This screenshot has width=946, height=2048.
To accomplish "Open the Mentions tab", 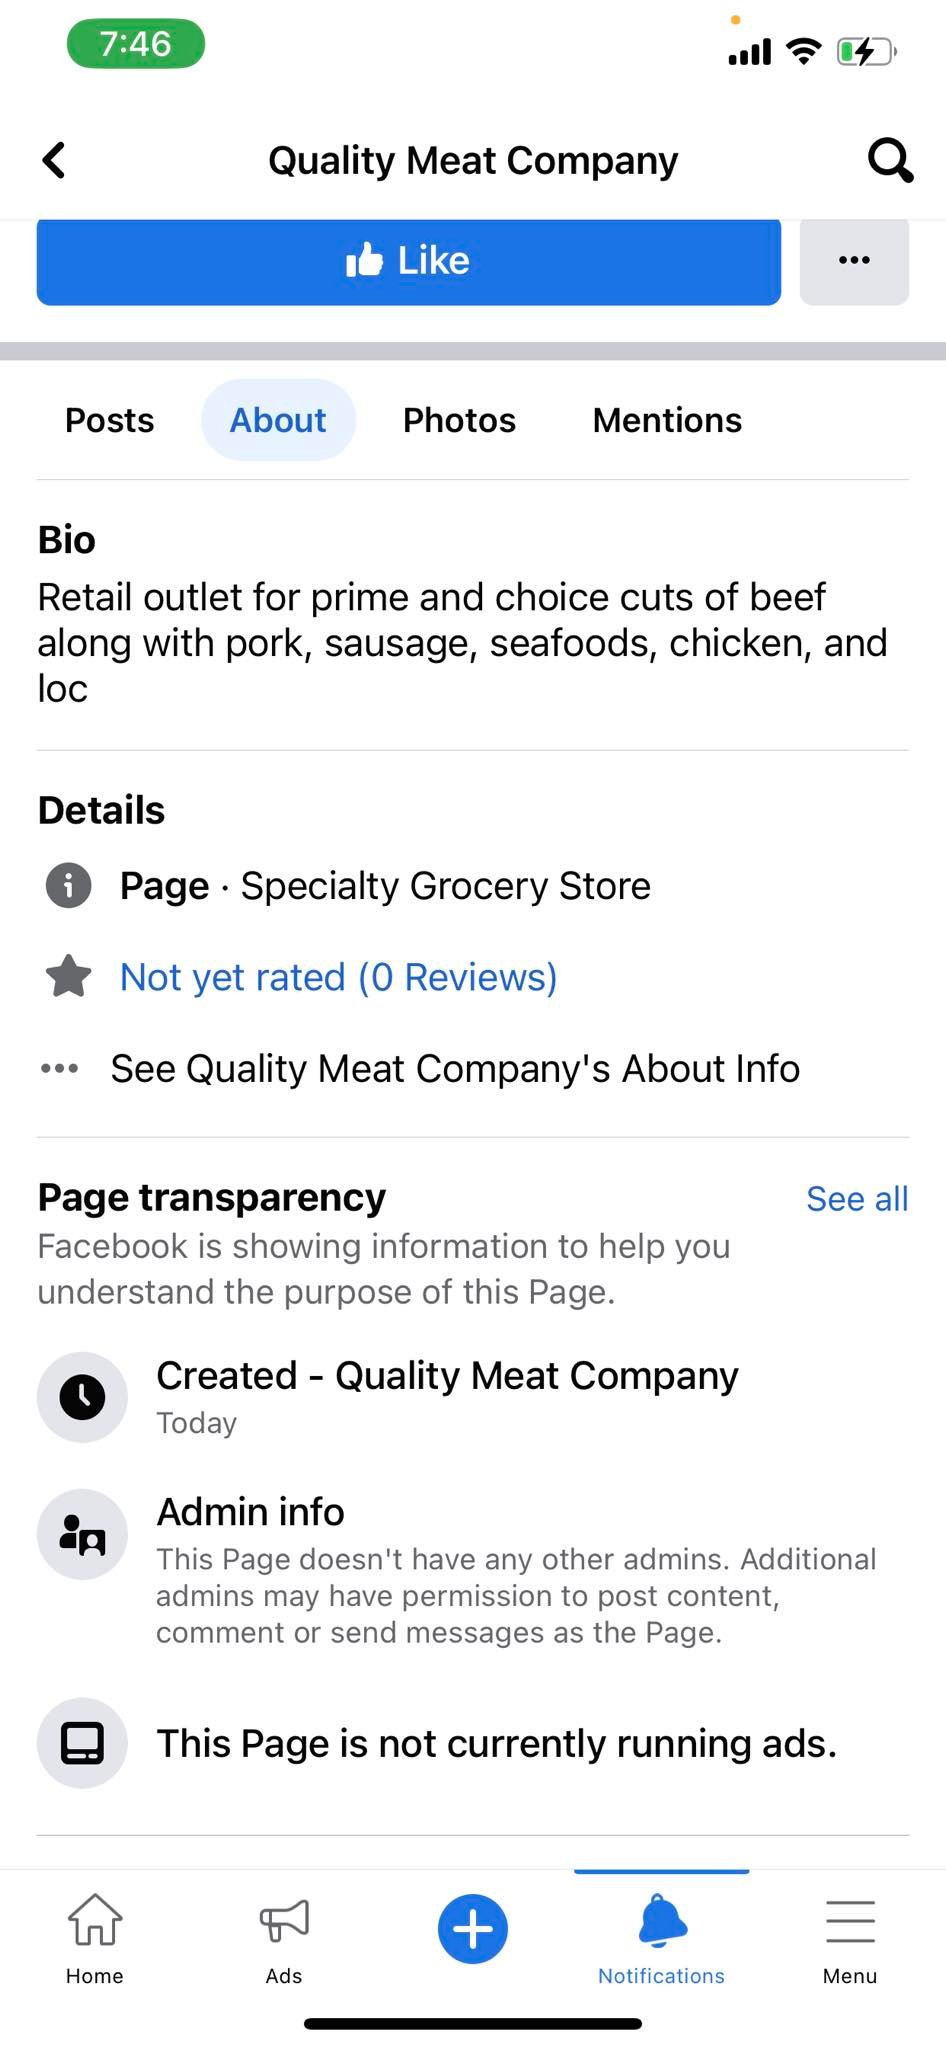I will coord(667,420).
